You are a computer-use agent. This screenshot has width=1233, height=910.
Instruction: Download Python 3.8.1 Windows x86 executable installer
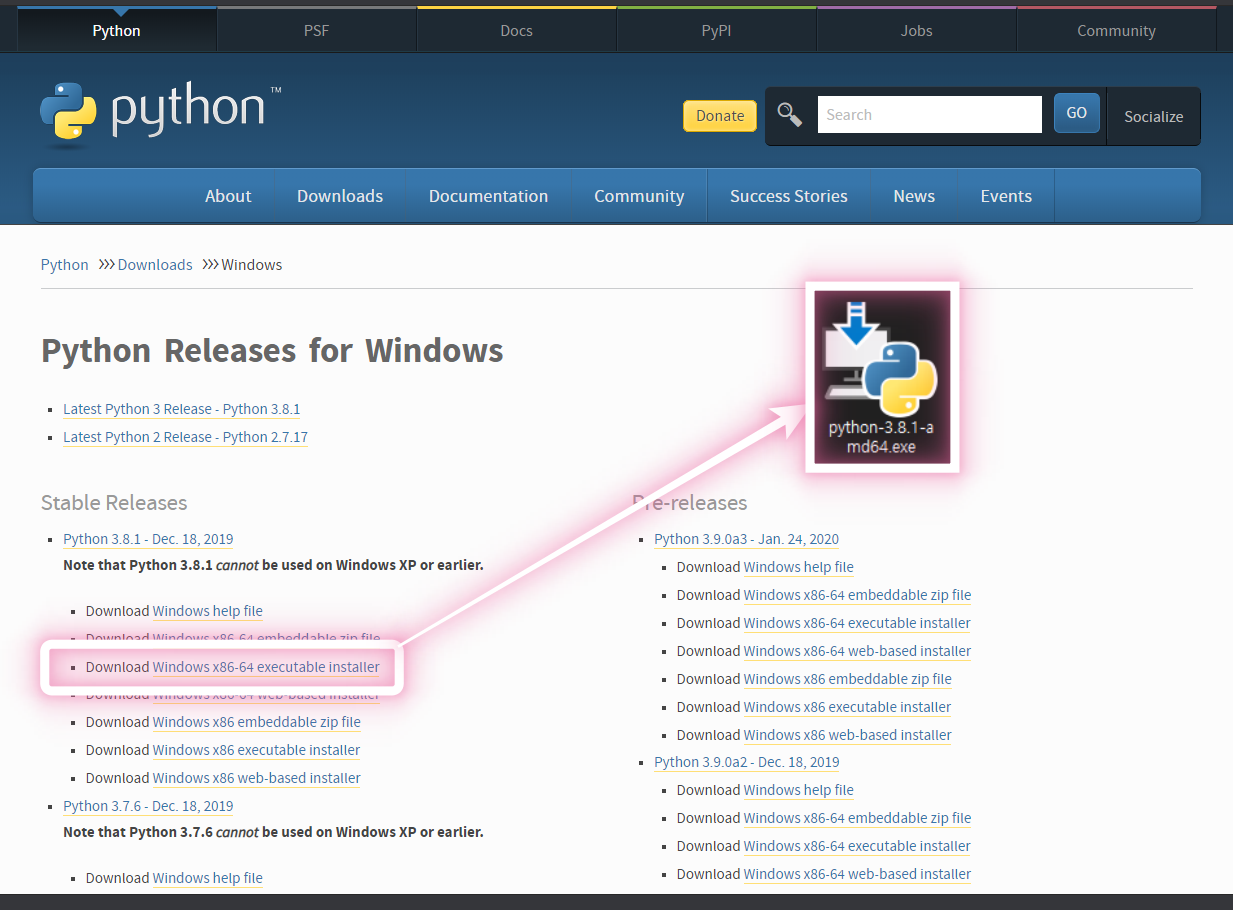click(256, 750)
